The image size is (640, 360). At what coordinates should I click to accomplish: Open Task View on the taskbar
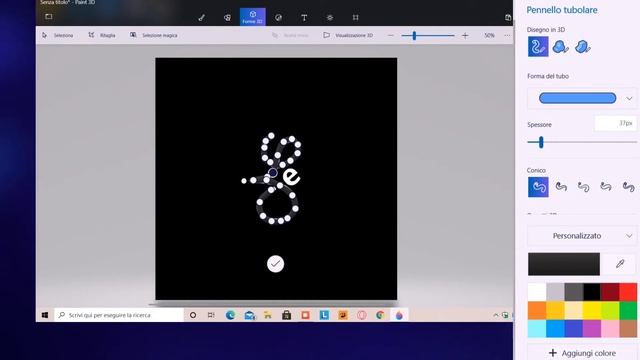tap(211, 315)
